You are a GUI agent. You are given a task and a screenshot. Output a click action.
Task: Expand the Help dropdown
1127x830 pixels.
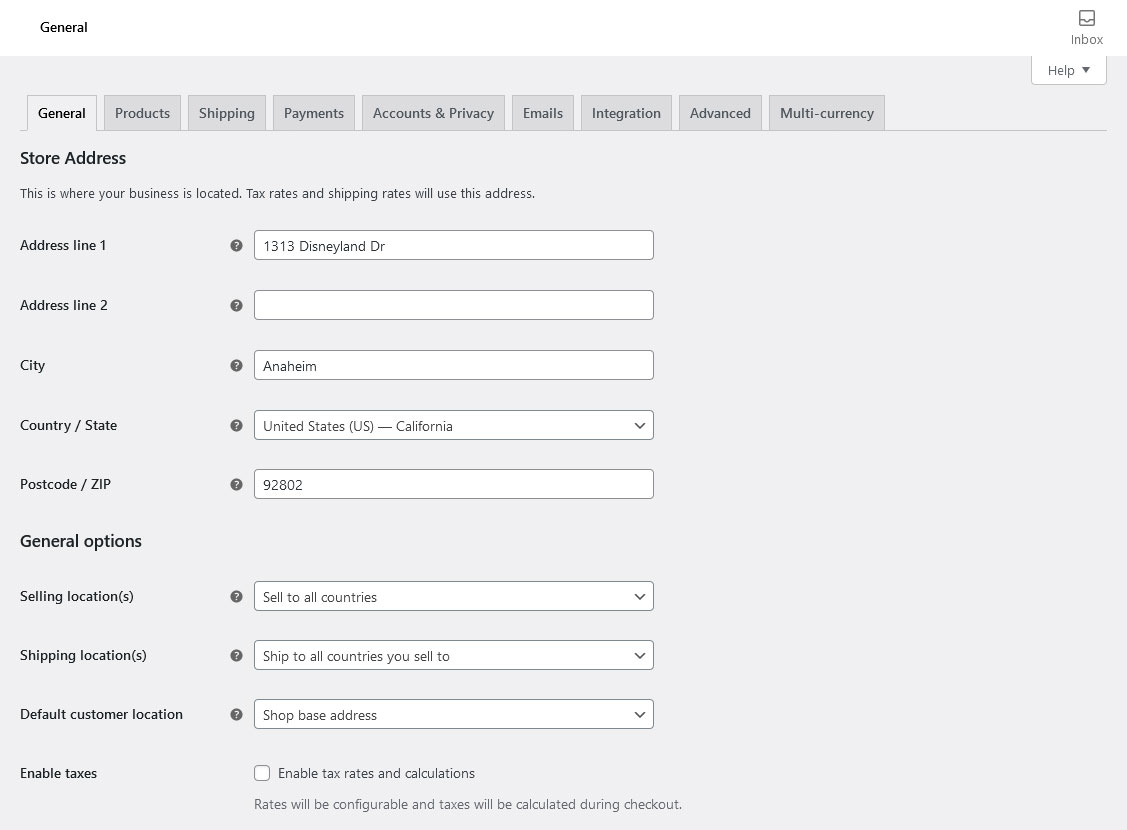(1068, 70)
